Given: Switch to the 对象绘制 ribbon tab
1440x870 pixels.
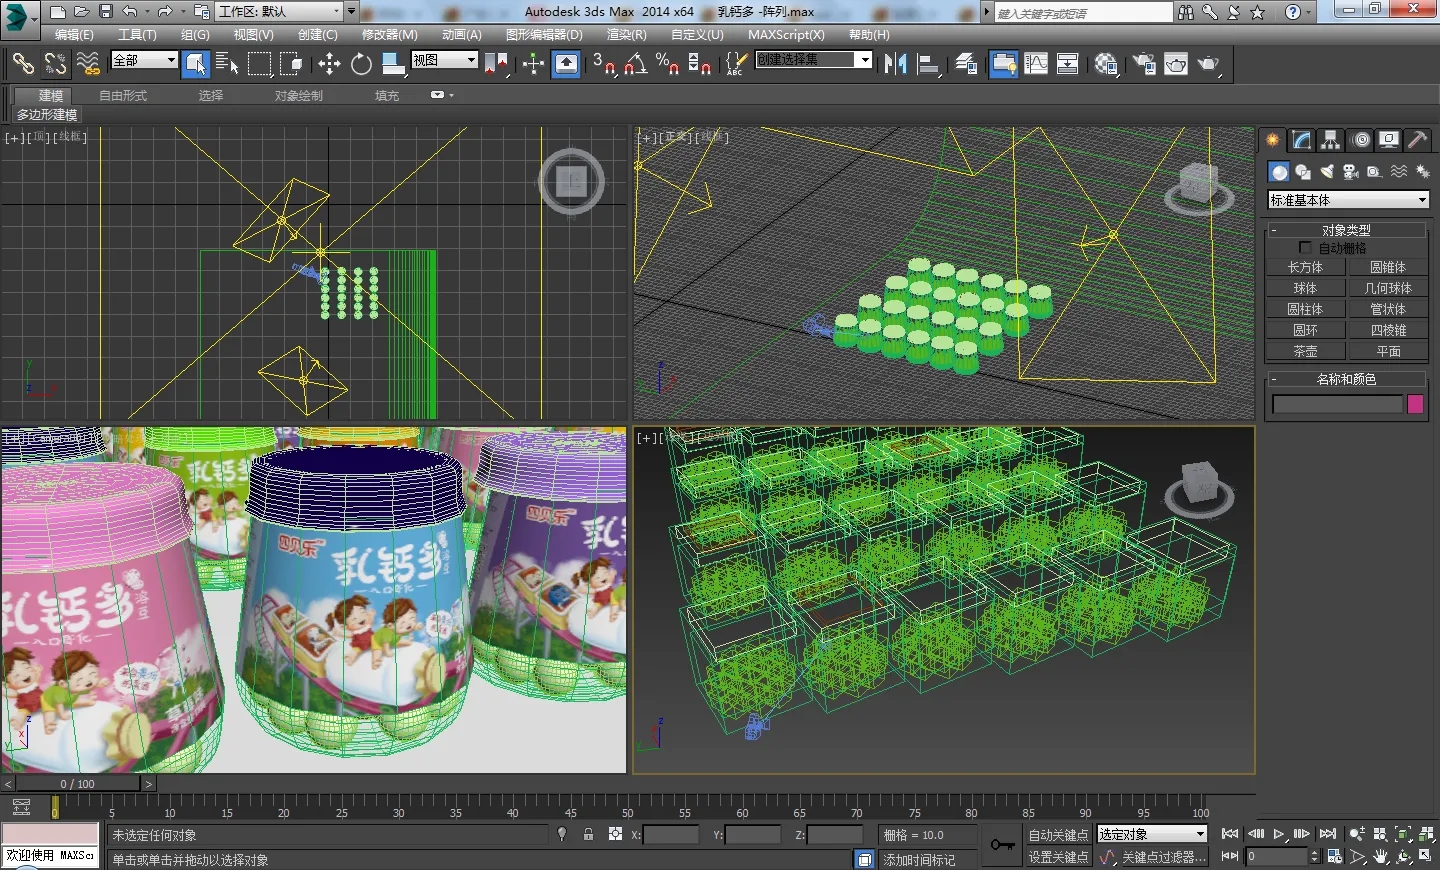Looking at the screenshot, I should point(299,96).
